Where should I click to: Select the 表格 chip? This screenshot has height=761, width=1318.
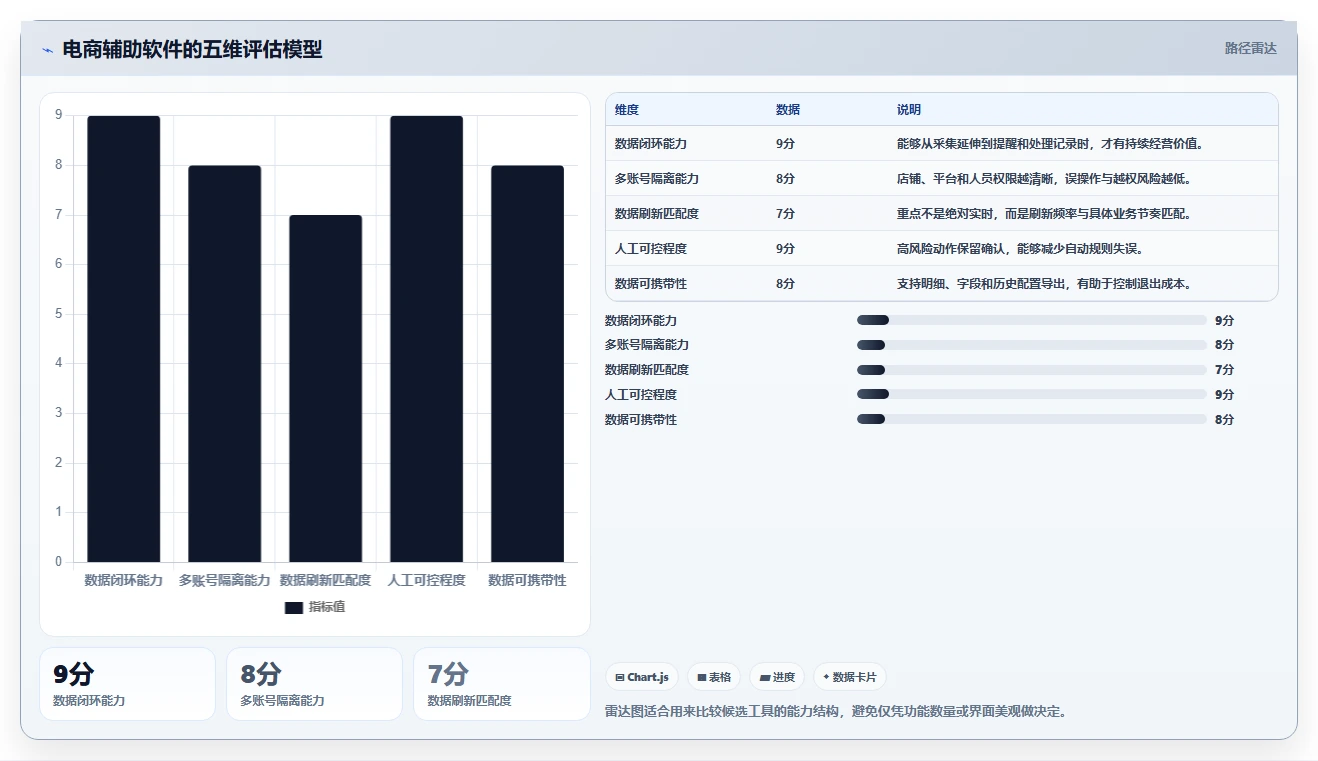pos(715,677)
